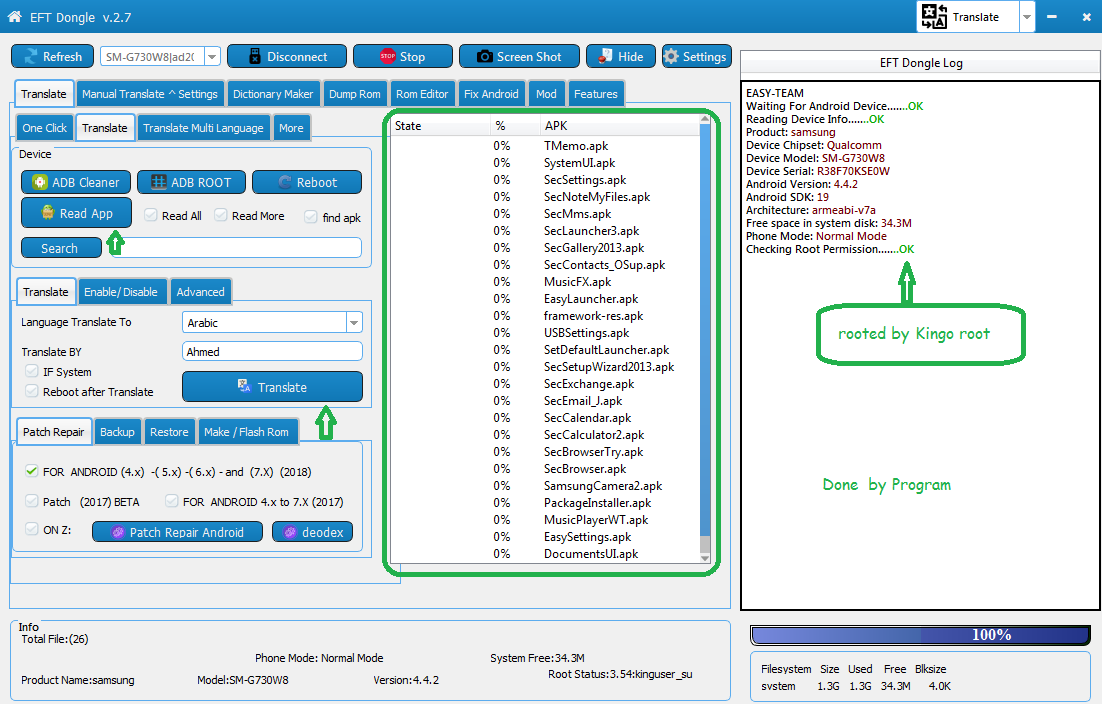Viewport: 1102px width, 704px height.
Task: Enable Reboot after Translate checkbox
Action: pyautogui.click(x=32, y=391)
